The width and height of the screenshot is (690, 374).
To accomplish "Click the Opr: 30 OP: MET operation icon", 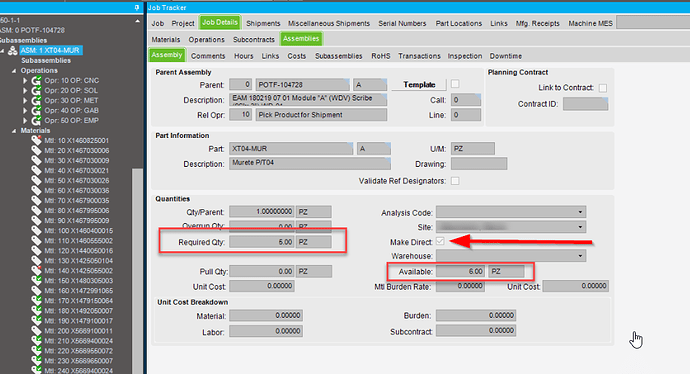I will coord(36,100).
